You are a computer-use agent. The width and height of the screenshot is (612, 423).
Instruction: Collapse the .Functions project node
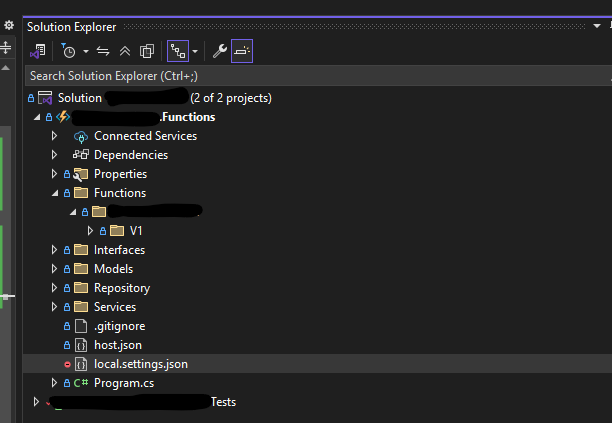point(37,117)
